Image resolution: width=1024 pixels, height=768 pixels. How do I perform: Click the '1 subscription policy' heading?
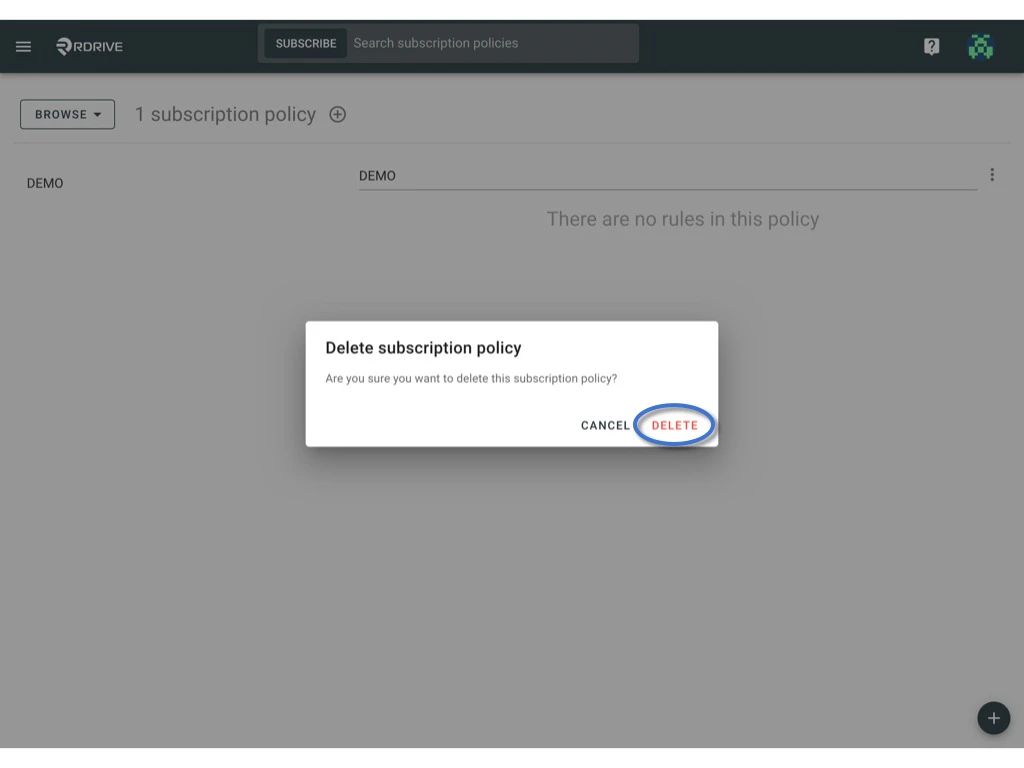(x=225, y=114)
